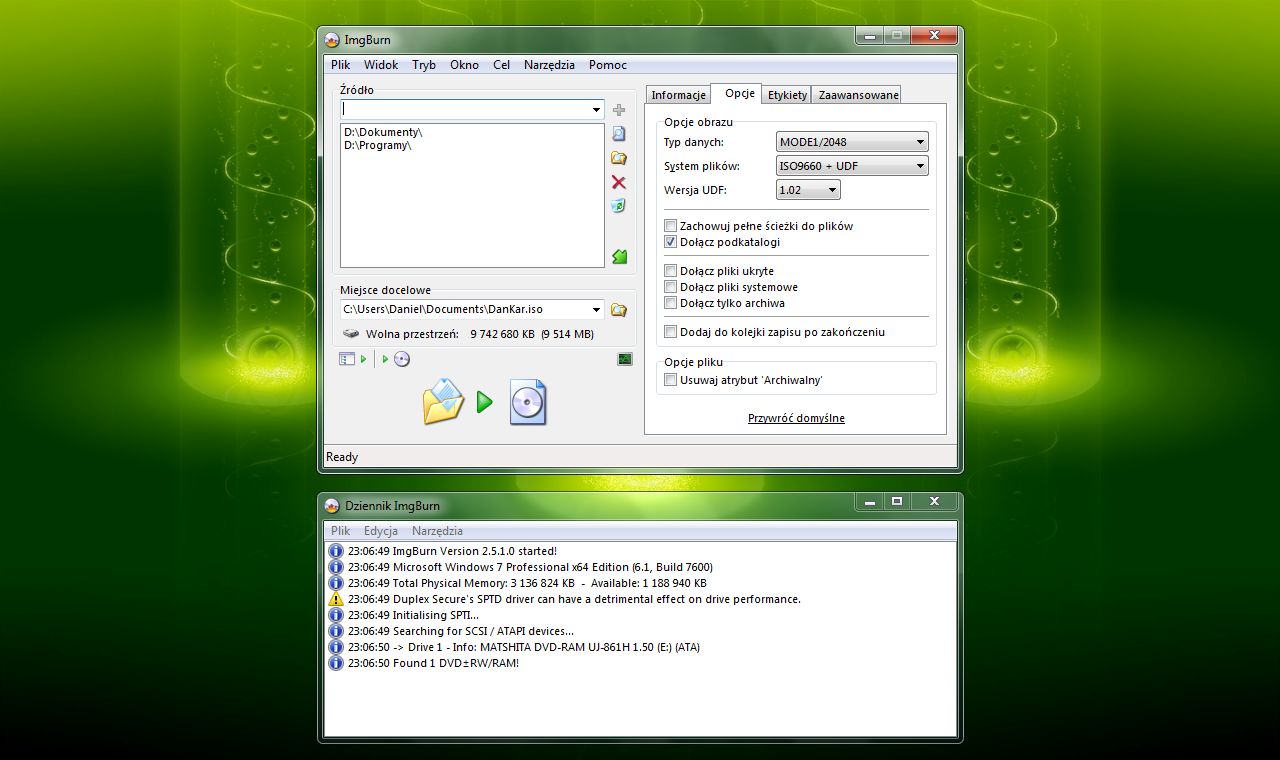Click Dziennik ImgBurn title bar icon
Image resolution: width=1280 pixels, height=760 pixels.
332,506
